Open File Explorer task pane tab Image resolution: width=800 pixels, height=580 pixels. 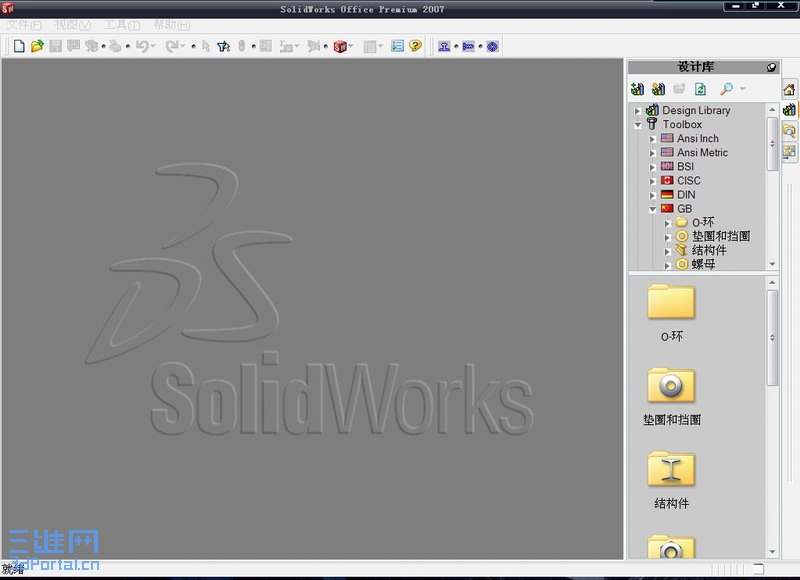click(789, 131)
